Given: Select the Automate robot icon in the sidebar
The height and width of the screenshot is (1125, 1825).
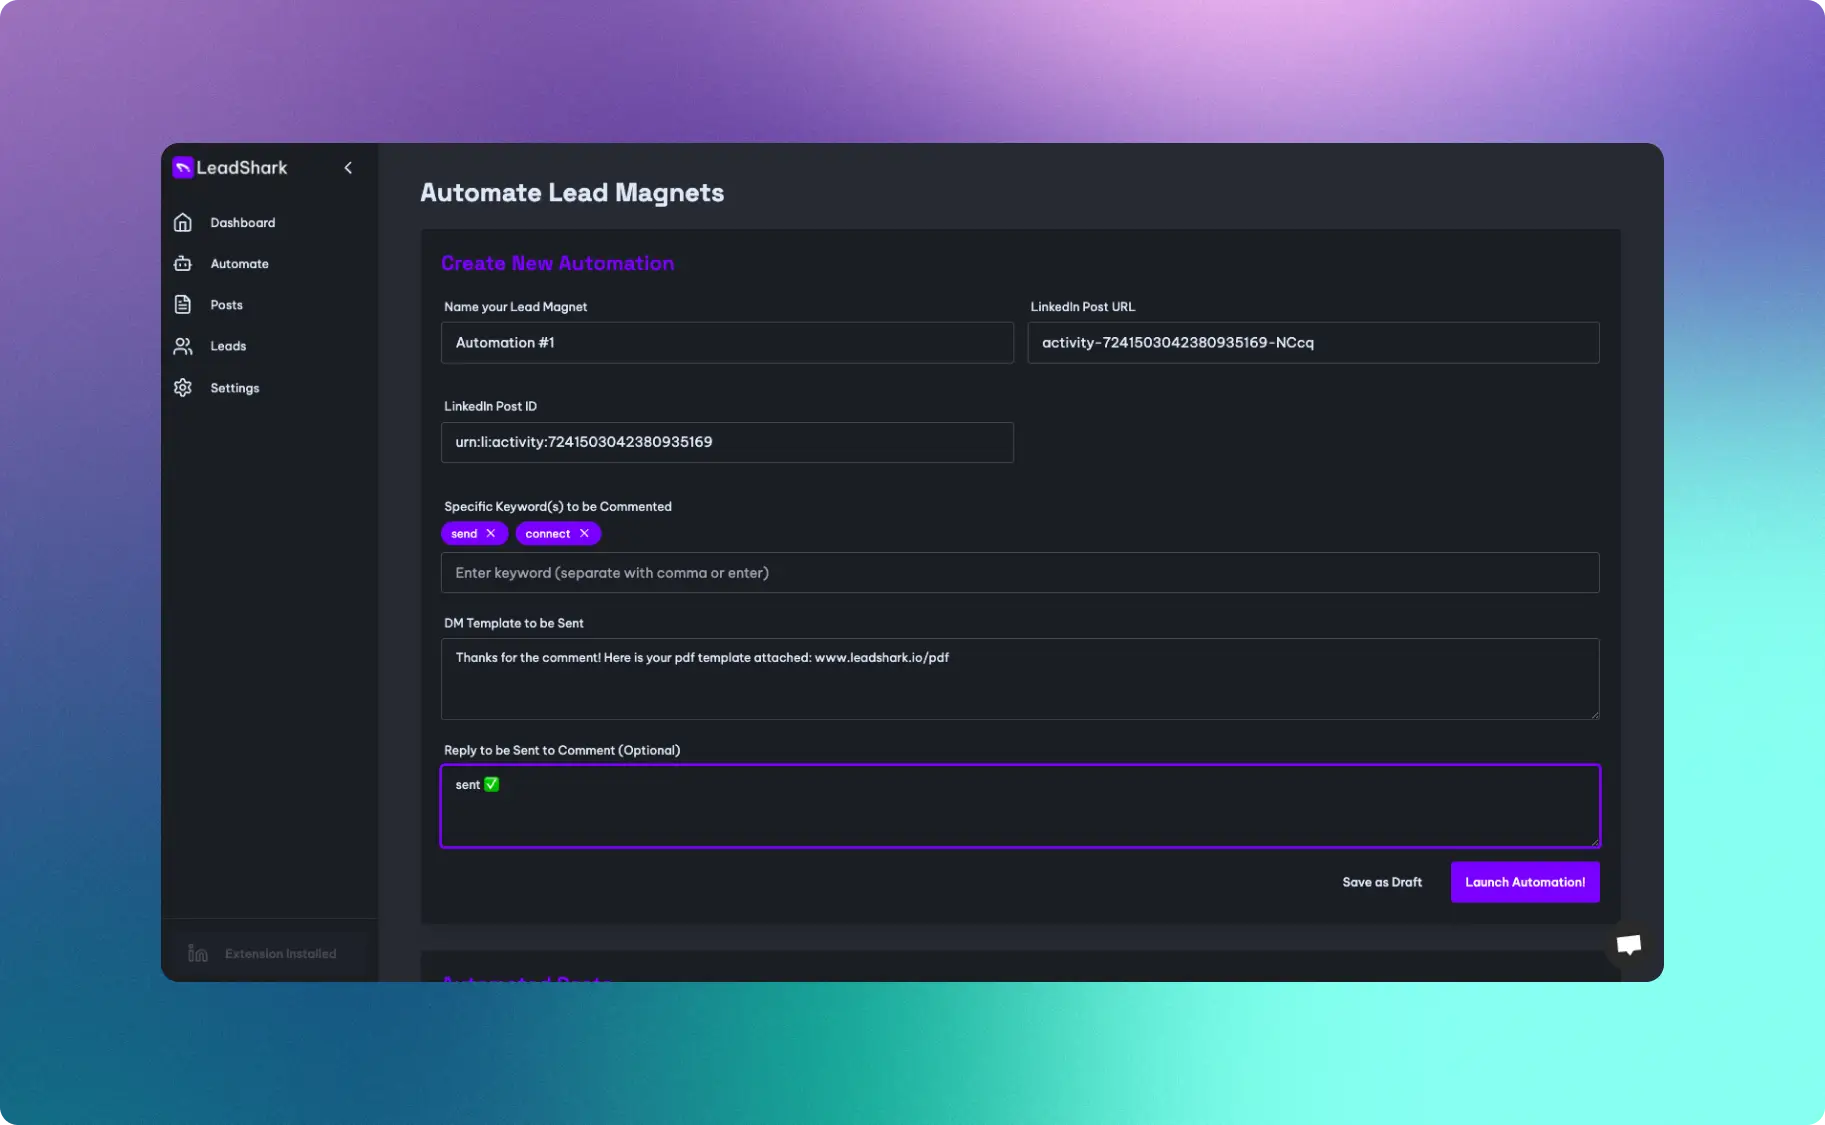Looking at the screenshot, I should (183, 263).
